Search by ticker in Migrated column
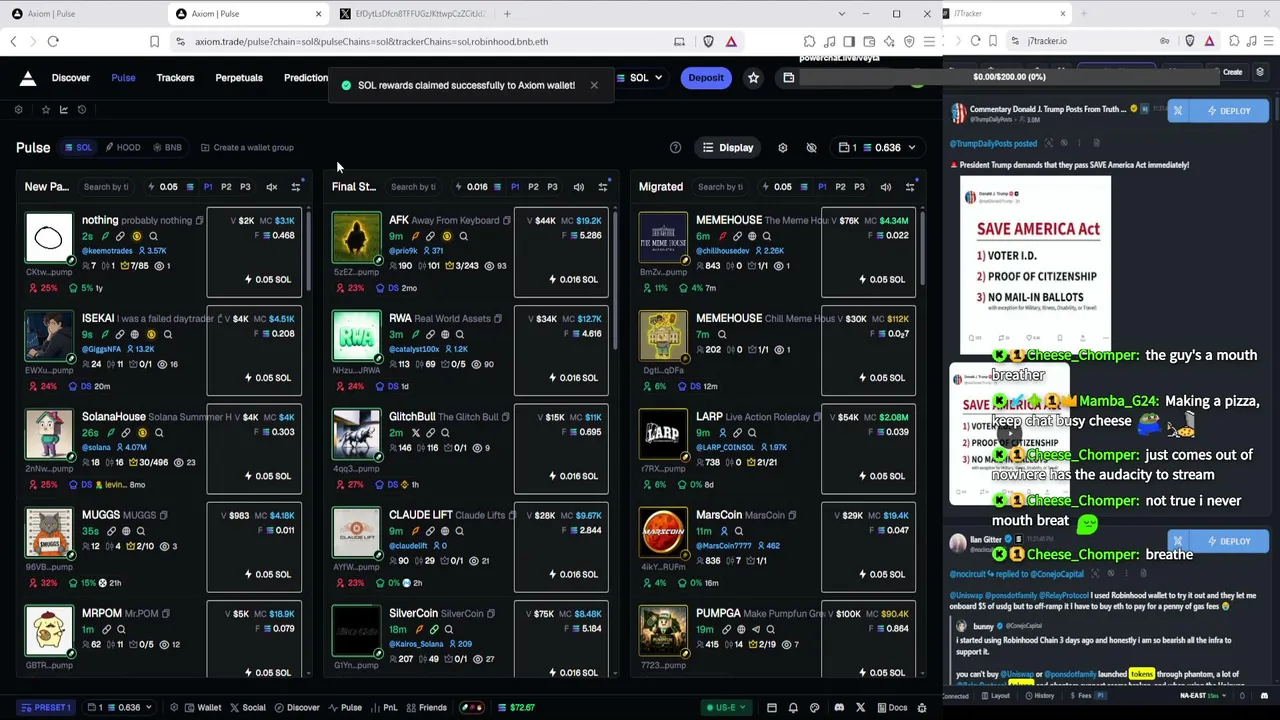 tap(722, 187)
